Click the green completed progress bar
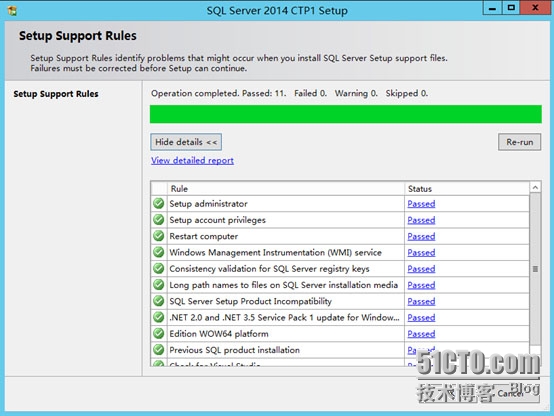Screen dimensions: 554x416 346,114
